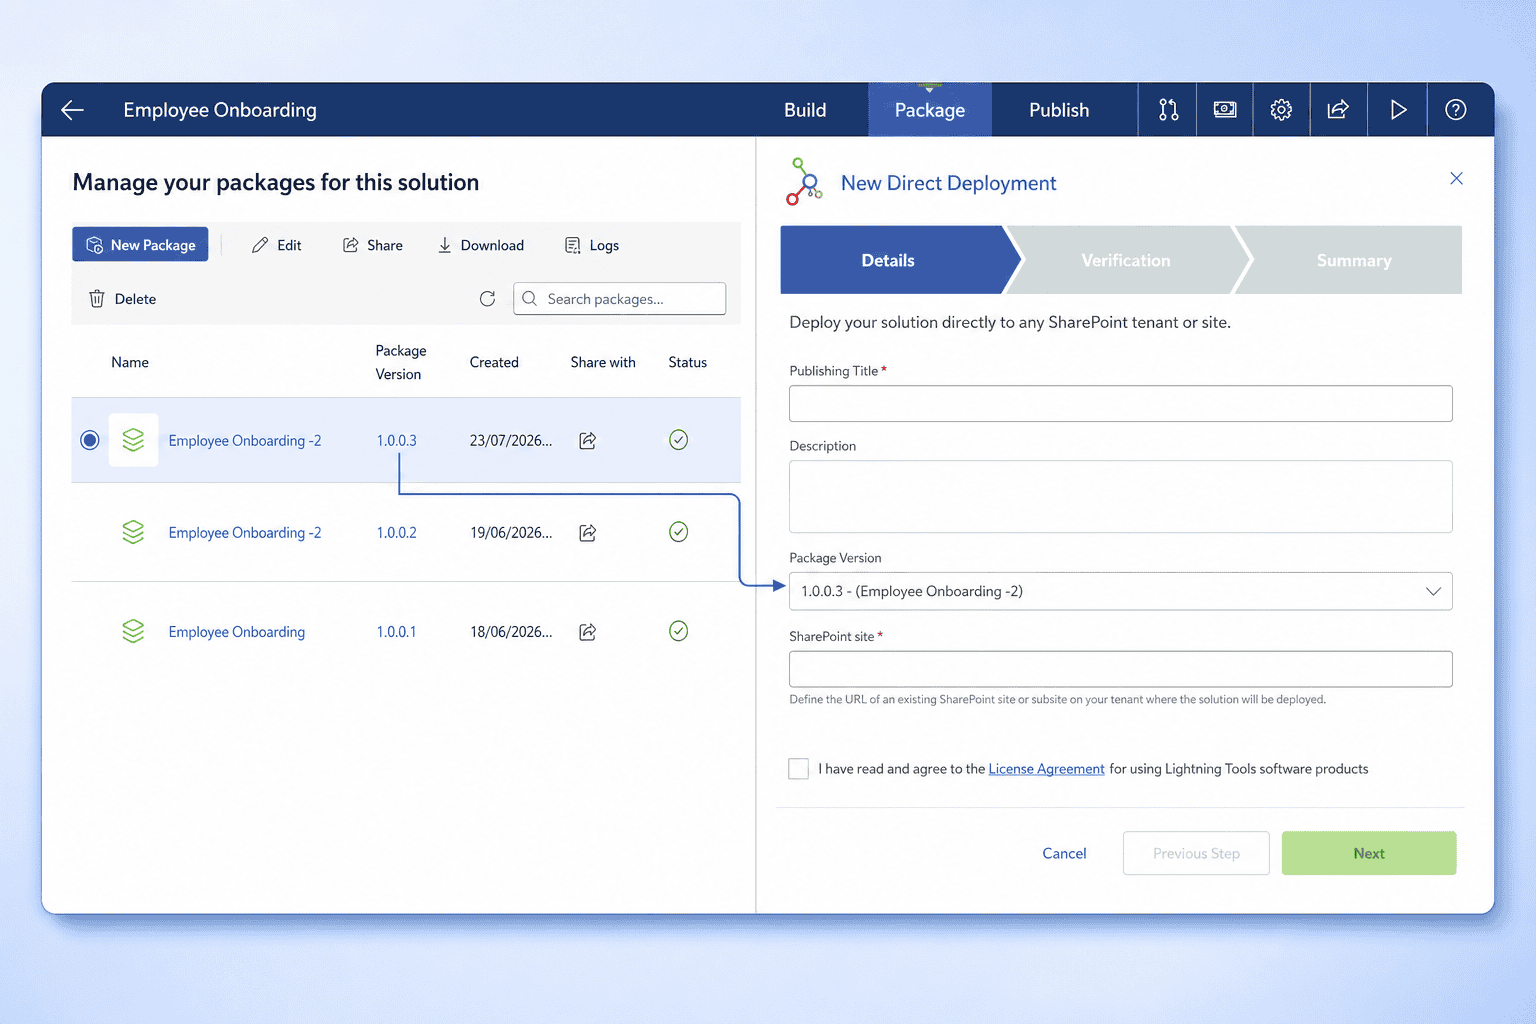Select the Verification wizard step
Image resolution: width=1536 pixels, height=1024 pixels.
(1126, 260)
